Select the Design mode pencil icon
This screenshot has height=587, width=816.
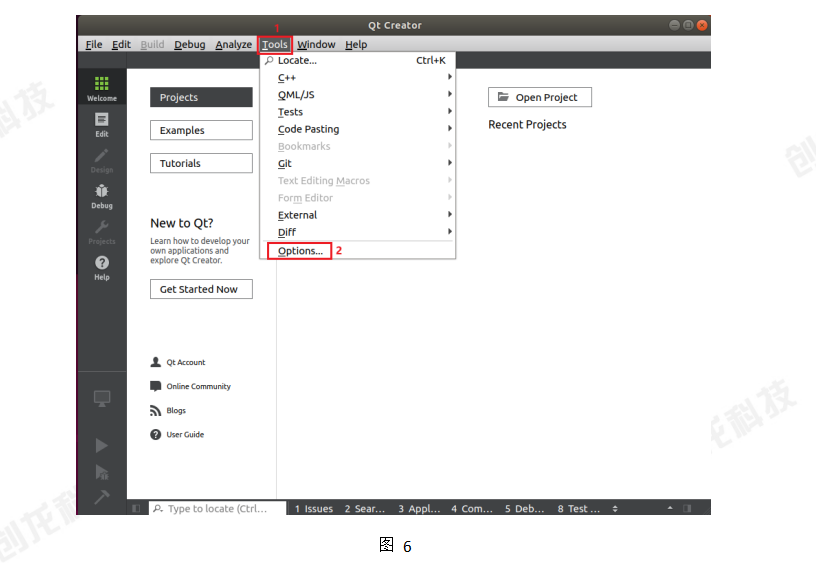(x=101, y=156)
